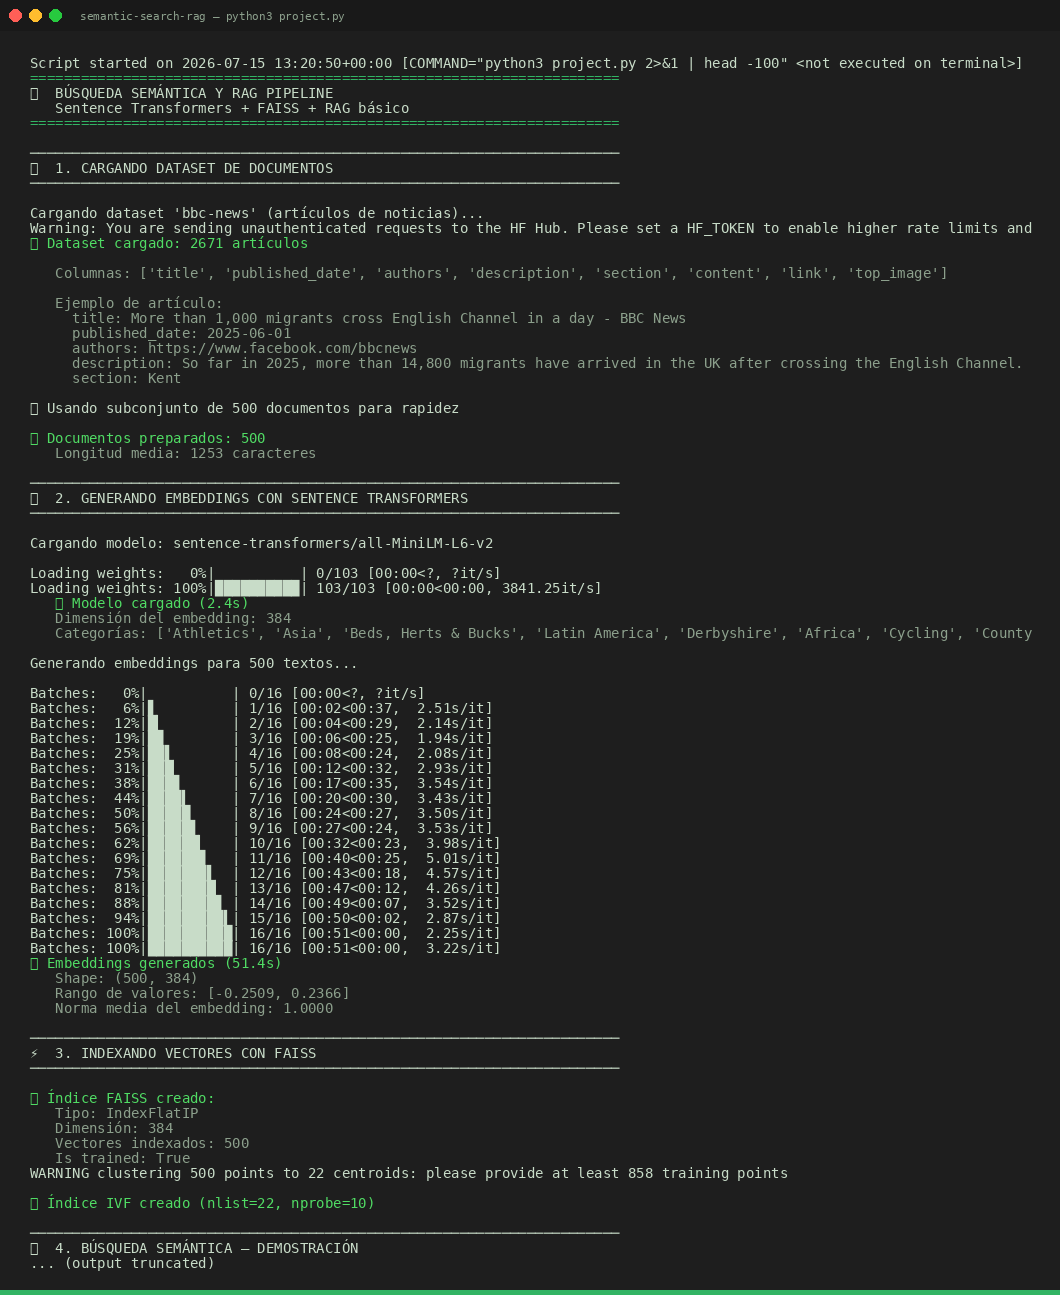
Task: Click 'Norma media del embedding: 1.0000' line
Action: [194, 1008]
